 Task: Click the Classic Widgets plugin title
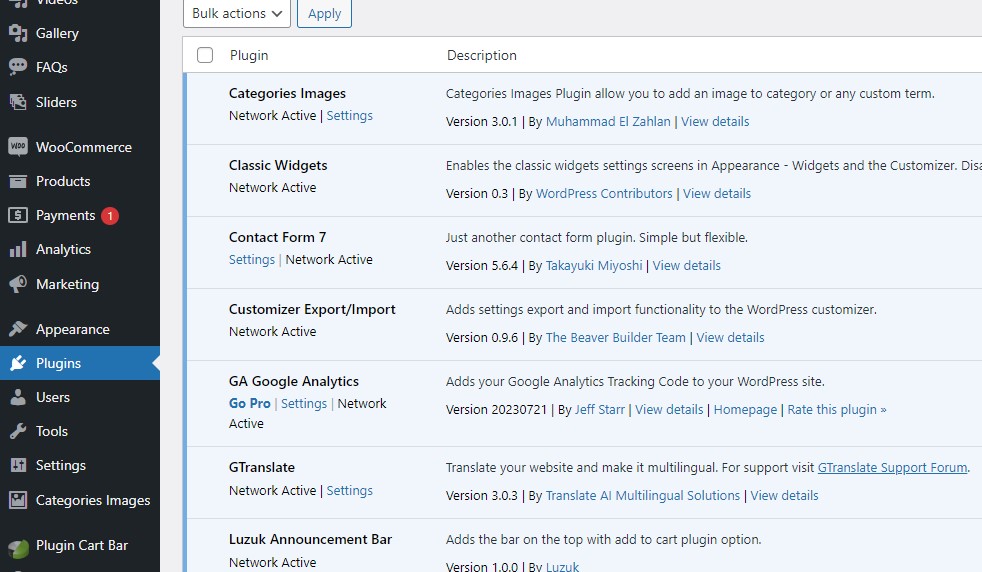[278, 165]
